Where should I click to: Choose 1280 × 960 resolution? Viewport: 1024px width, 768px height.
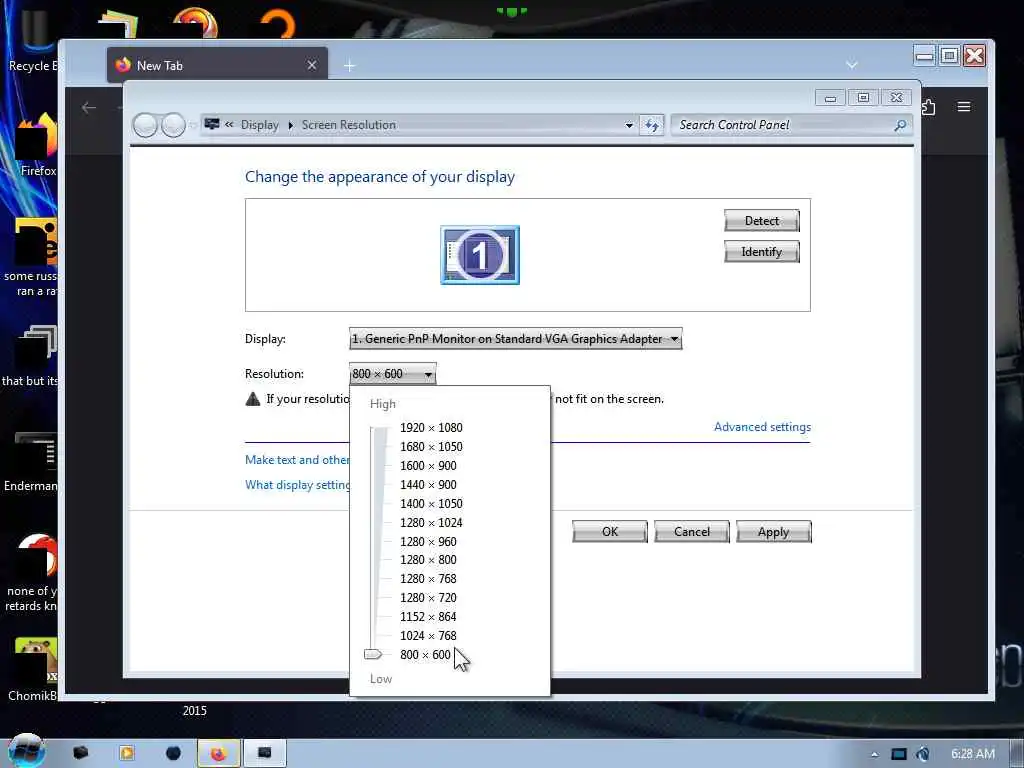pyautogui.click(x=428, y=541)
